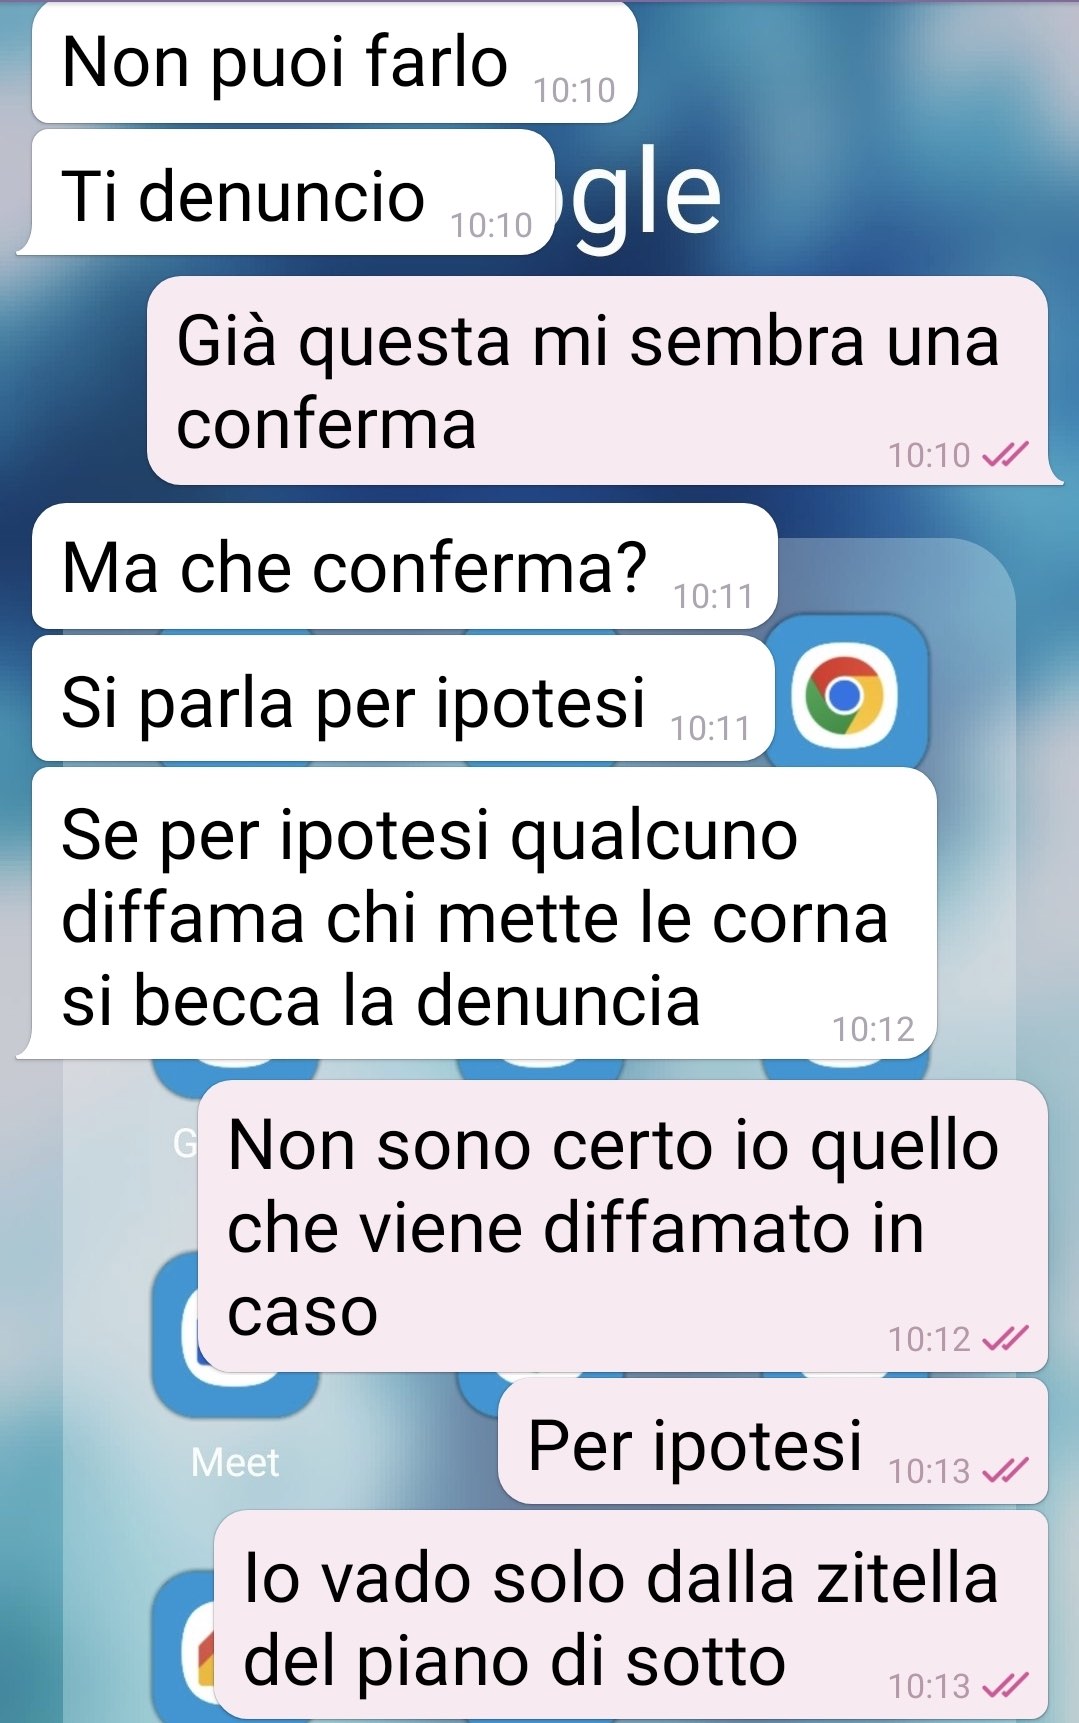This screenshot has width=1079, height=1723.
Task: Select the 'Io vado solo dalla zitella' message
Action: click(631, 1615)
